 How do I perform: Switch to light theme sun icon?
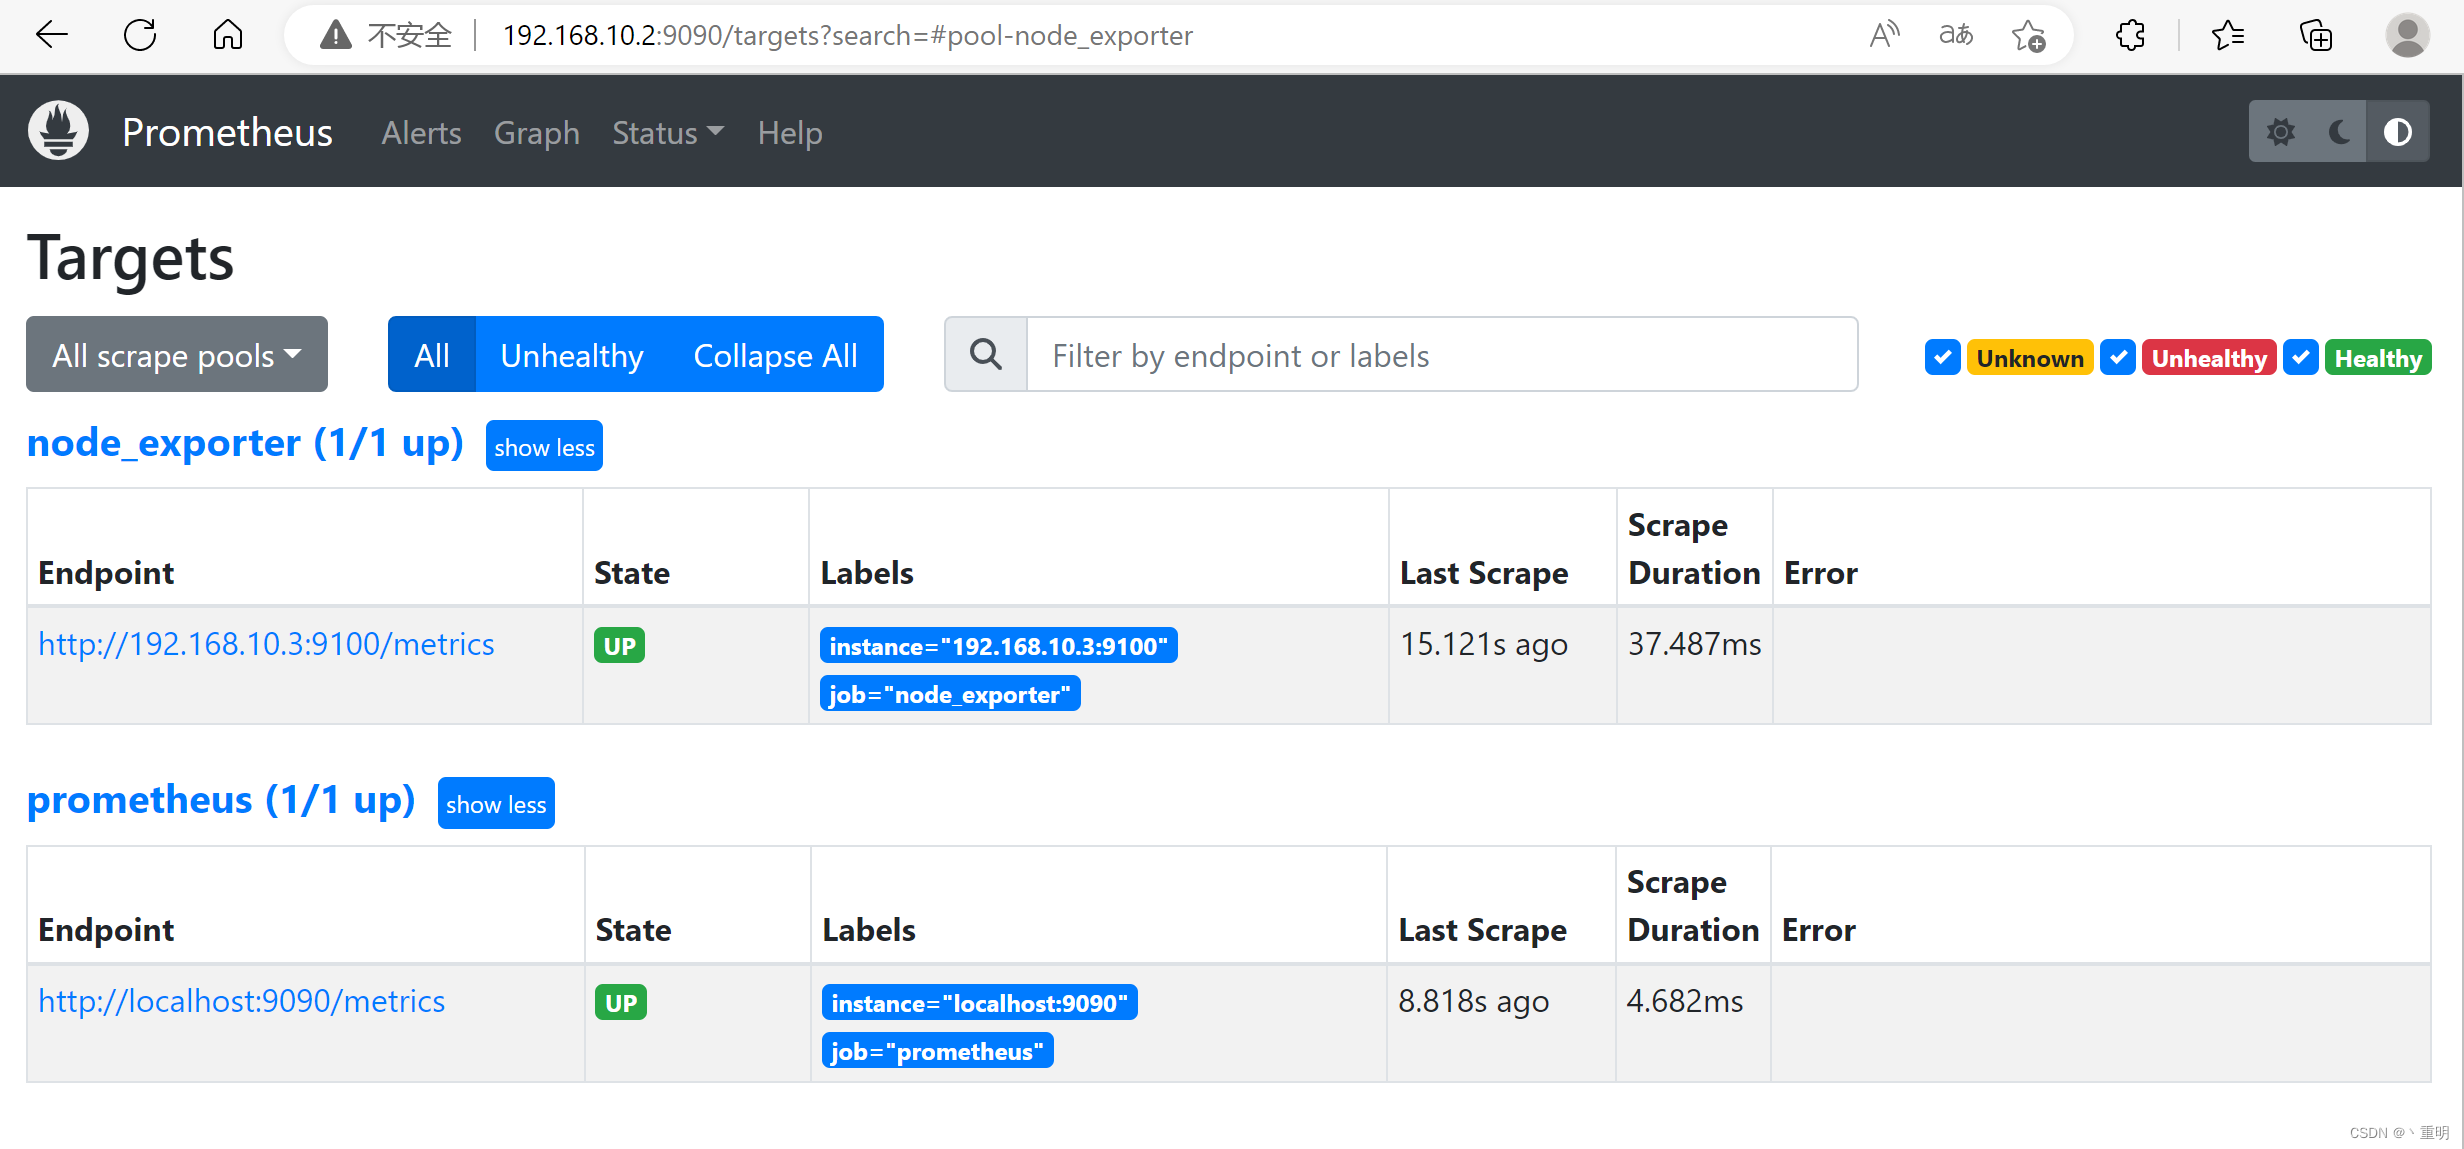[2280, 131]
